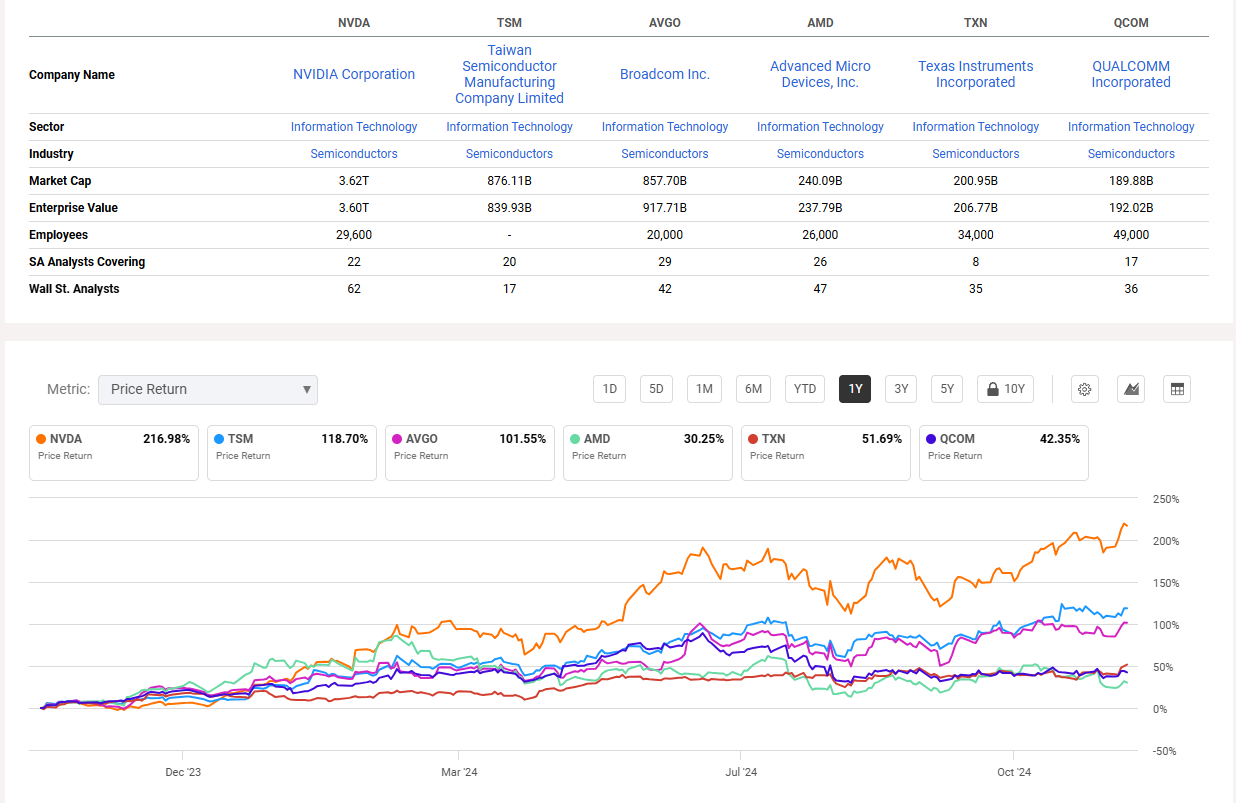Screen dimensions: 1236x803
Task: Click the Enterprise Value row label
Action: pos(73,208)
